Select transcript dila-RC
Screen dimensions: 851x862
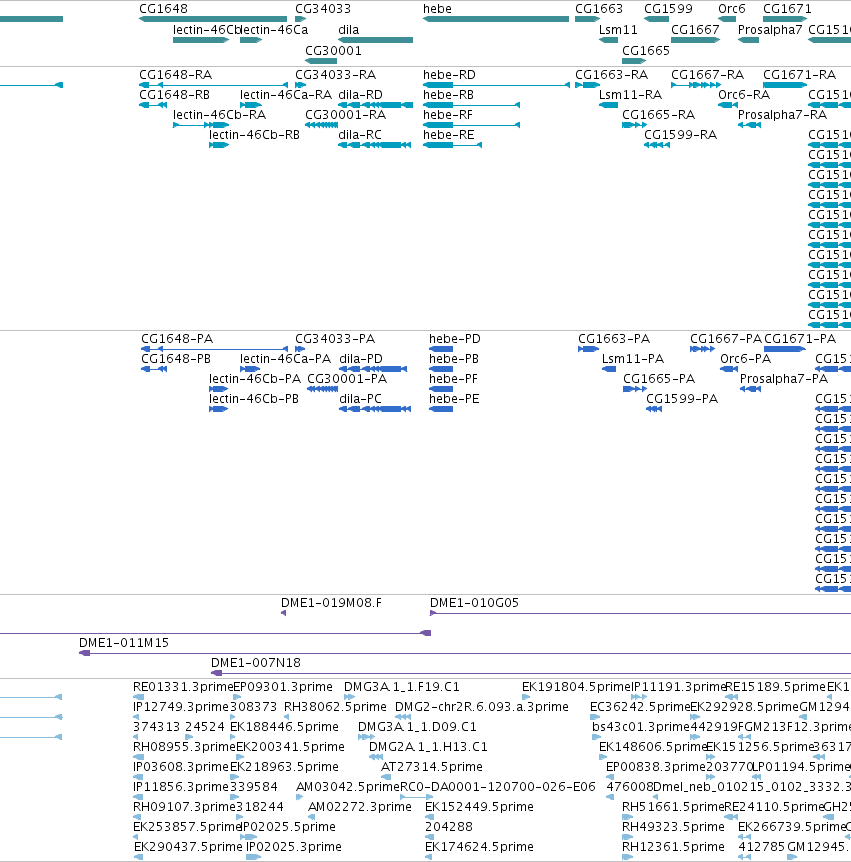[360, 135]
